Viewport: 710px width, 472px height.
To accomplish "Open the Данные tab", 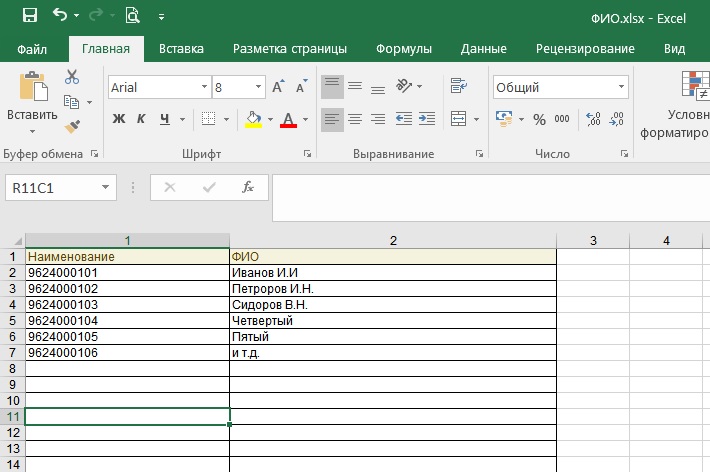I will [484, 49].
